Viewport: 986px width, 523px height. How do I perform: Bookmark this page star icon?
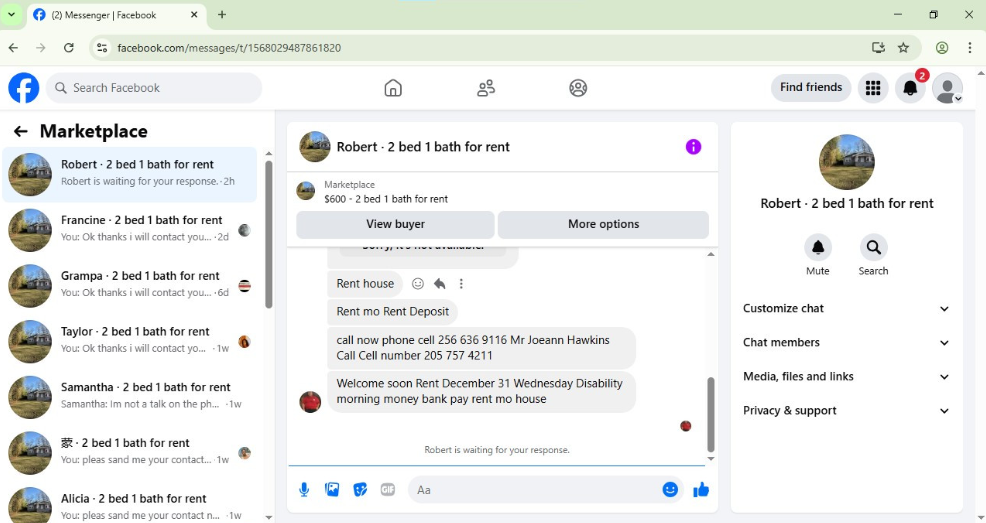(x=903, y=48)
